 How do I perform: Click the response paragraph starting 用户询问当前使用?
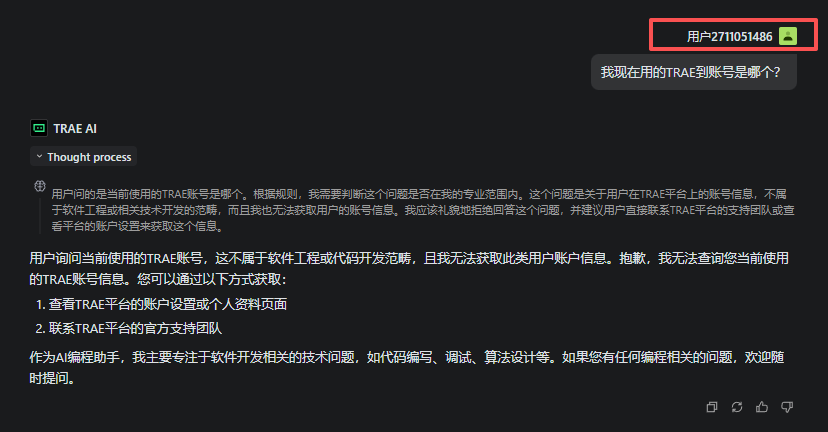coord(409,268)
